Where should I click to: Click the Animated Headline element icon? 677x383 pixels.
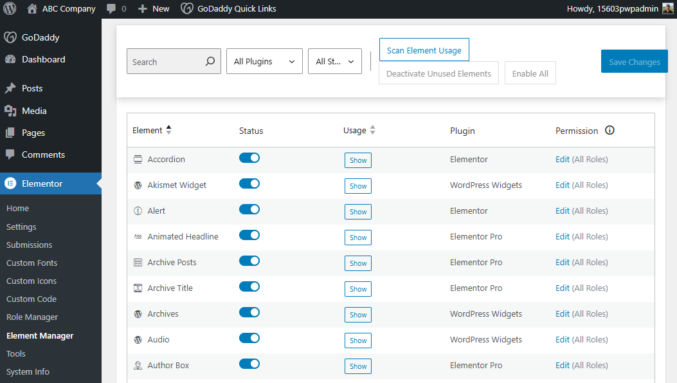click(x=138, y=237)
